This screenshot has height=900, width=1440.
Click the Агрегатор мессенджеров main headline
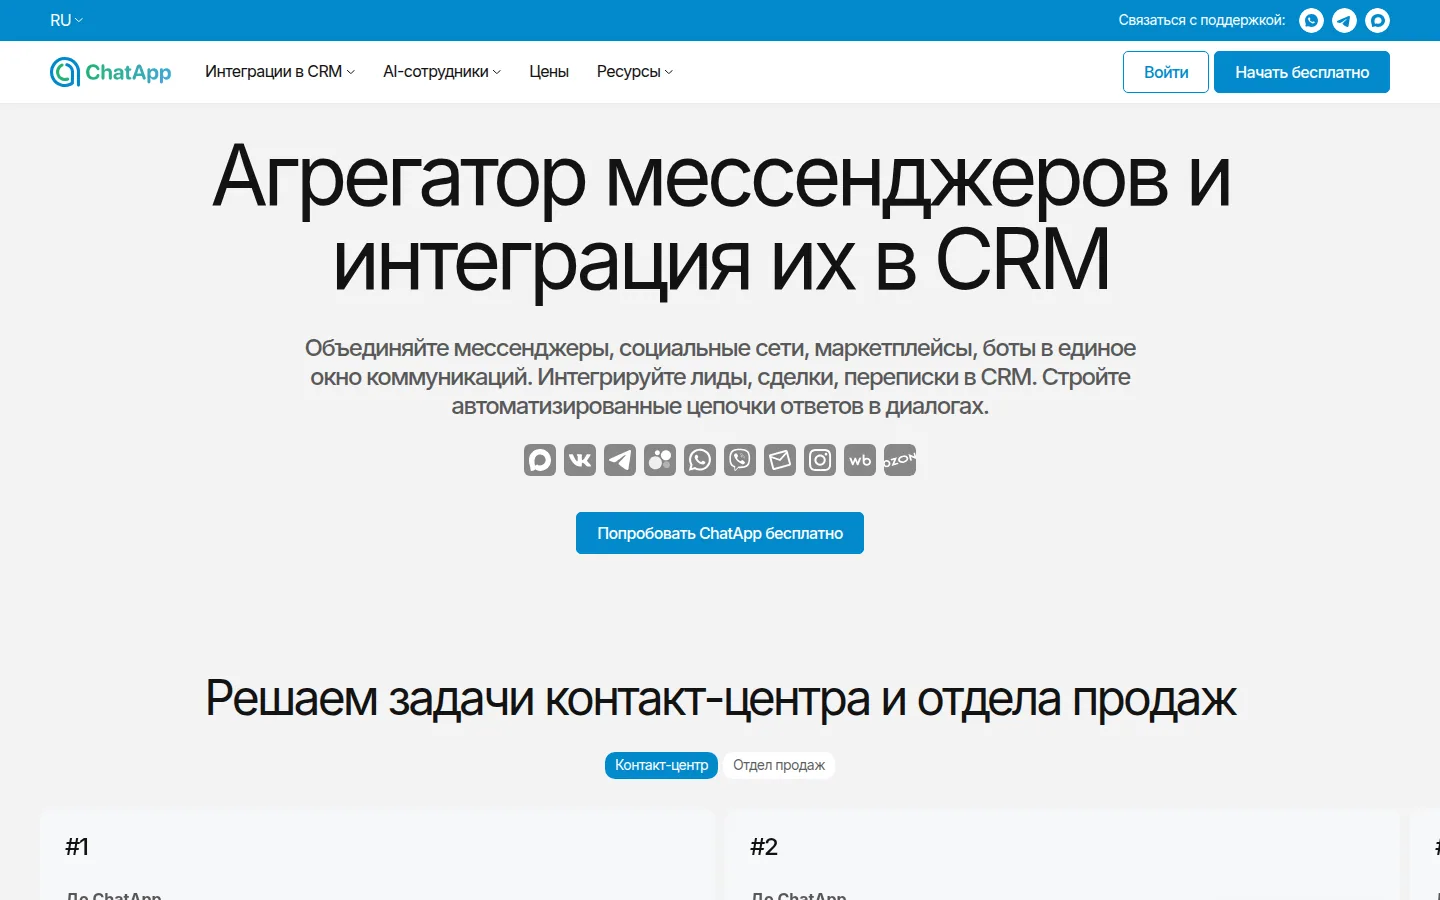(x=720, y=218)
